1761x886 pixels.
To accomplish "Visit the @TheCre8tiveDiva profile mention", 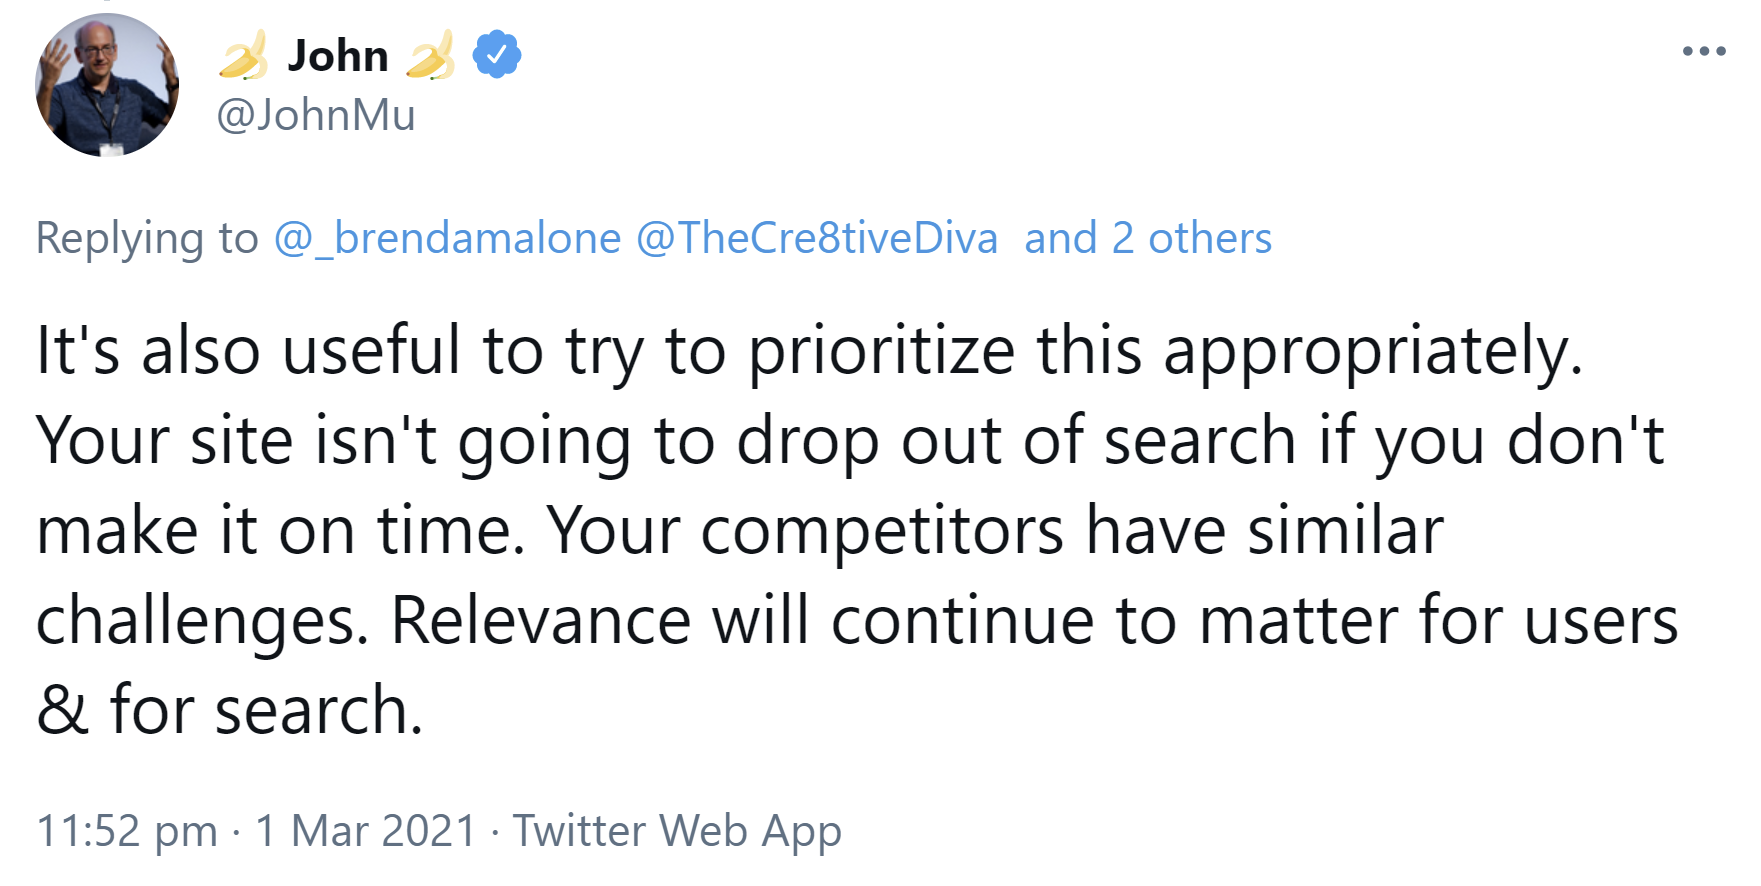I will (817, 239).
